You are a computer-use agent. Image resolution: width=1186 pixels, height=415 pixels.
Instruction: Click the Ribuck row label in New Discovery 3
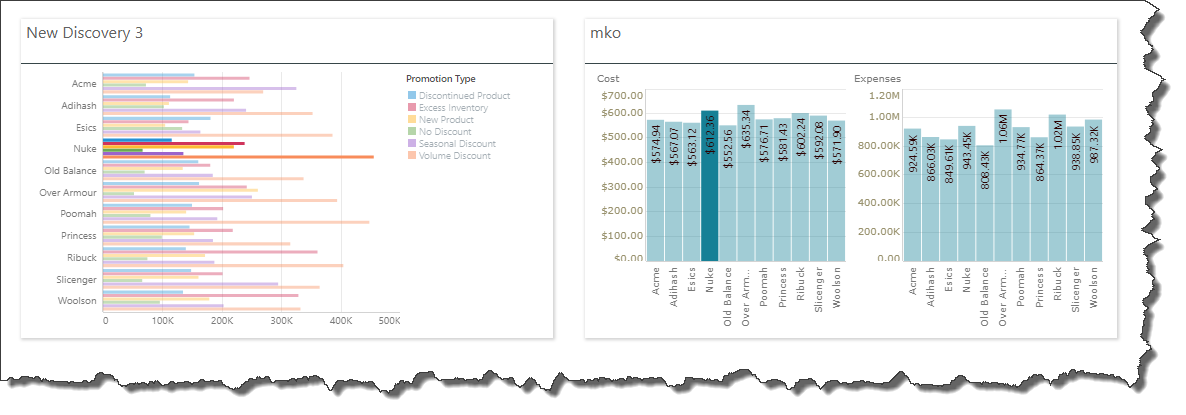tap(82, 258)
